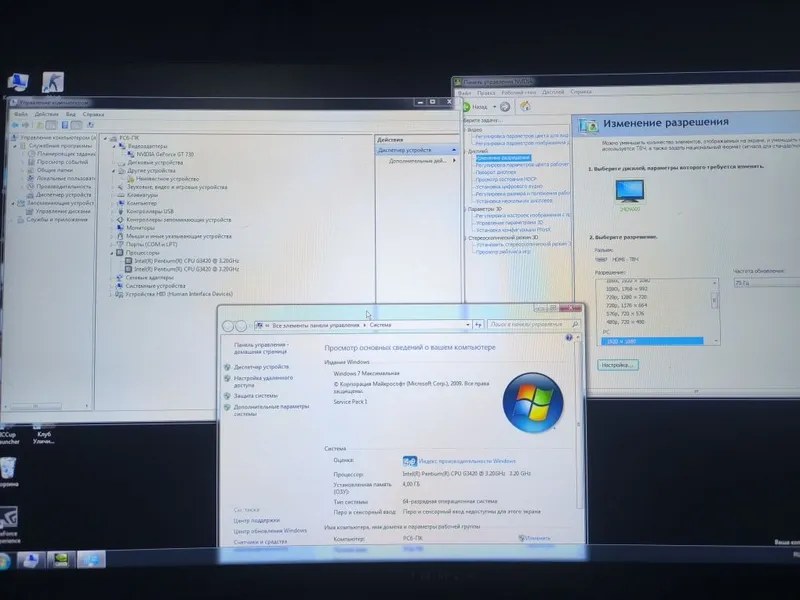Open the address bar dropdown in System window
The height and width of the screenshot is (600, 800).
tap(467, 324)
